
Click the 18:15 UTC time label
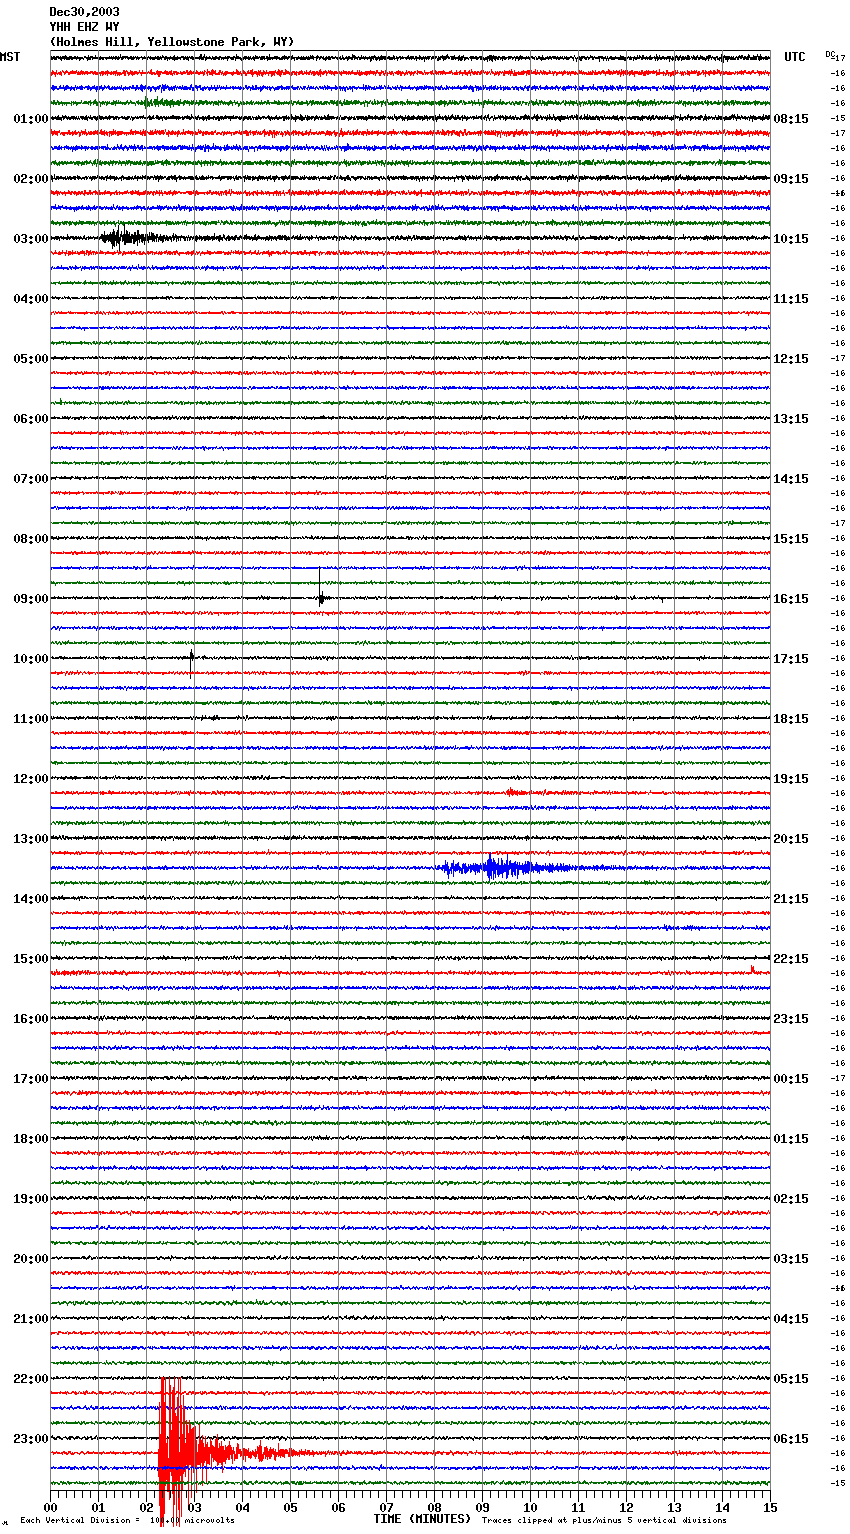pos(791,719)
